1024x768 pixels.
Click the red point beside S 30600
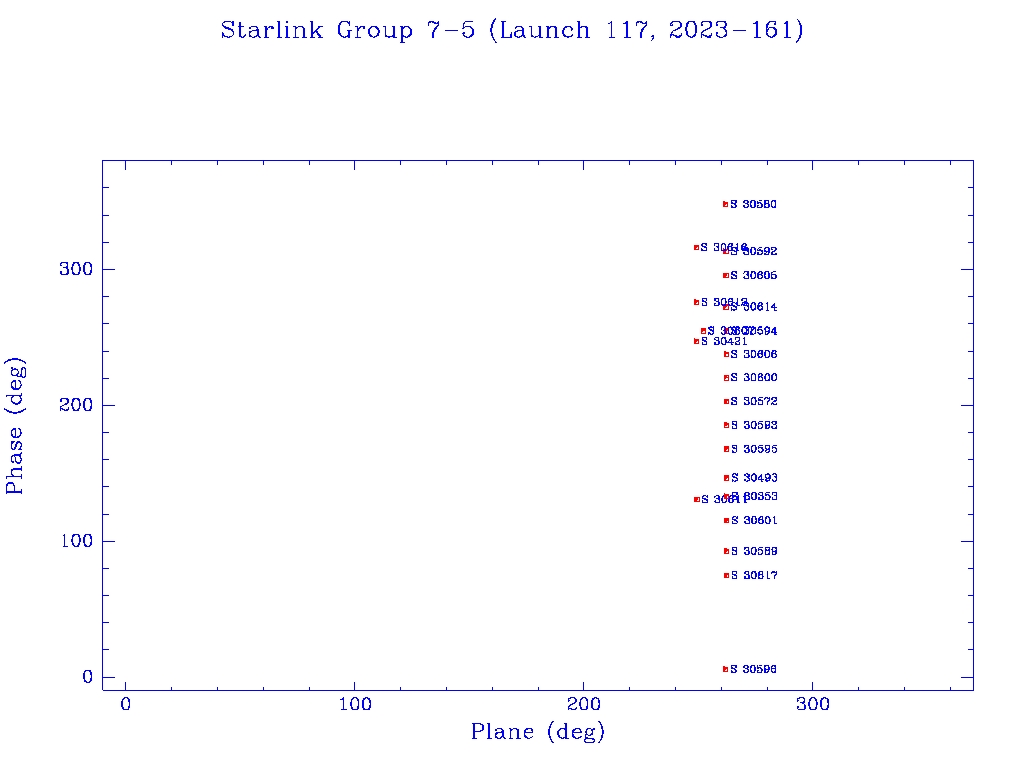tap(726, 378)
